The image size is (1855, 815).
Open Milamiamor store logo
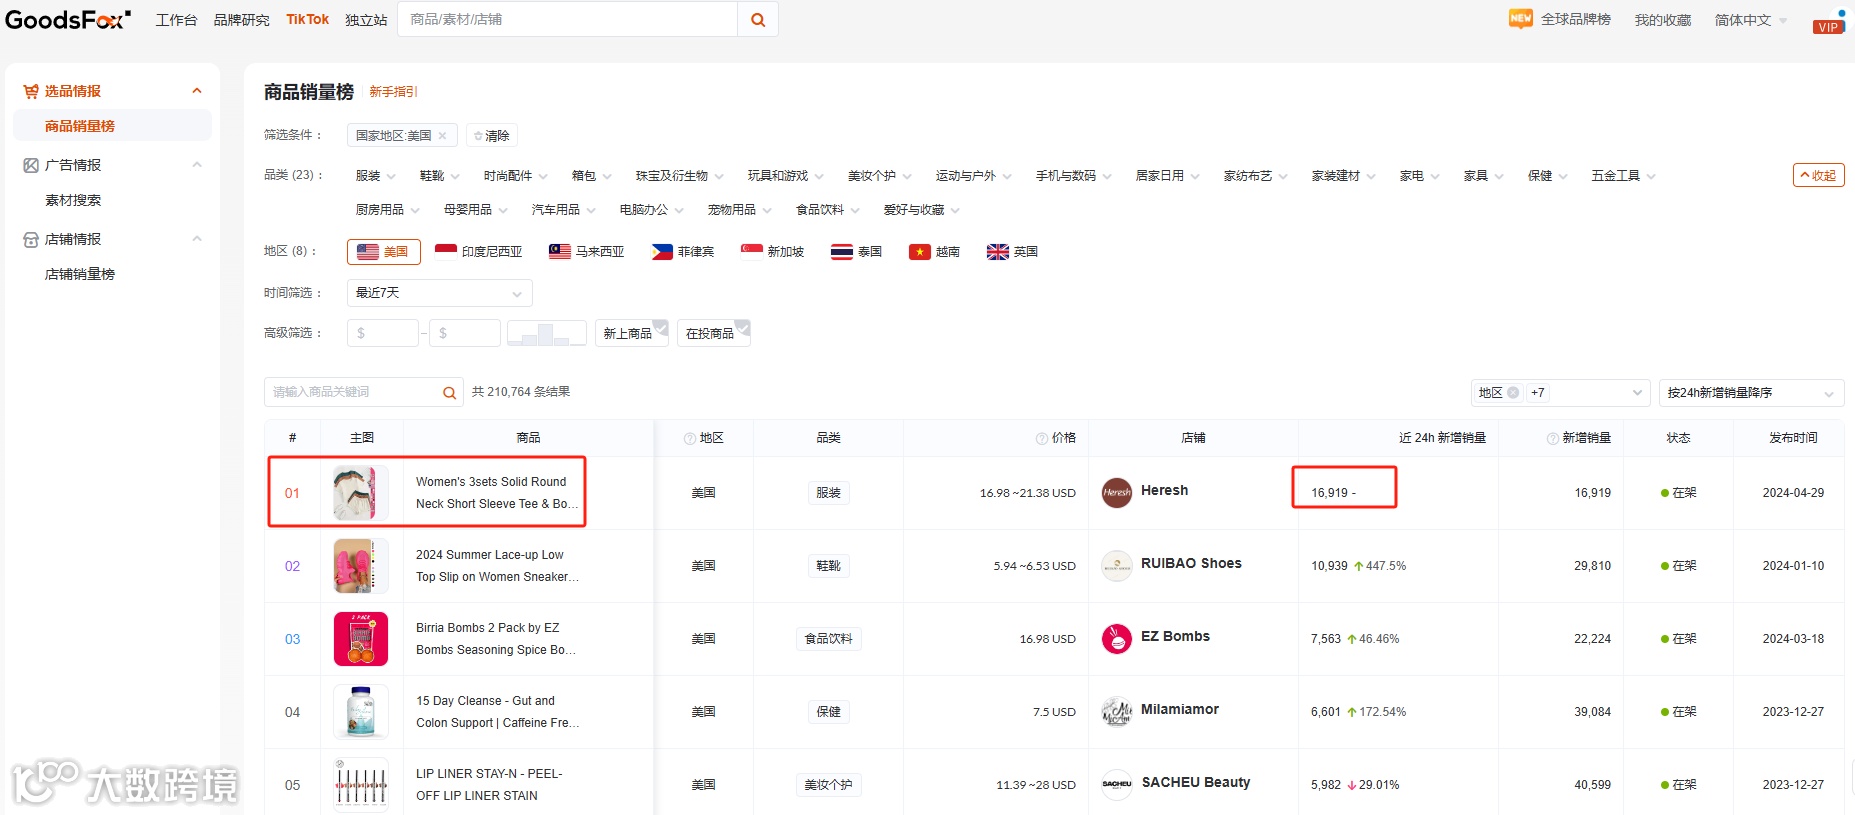click(x=1117, y=711)
